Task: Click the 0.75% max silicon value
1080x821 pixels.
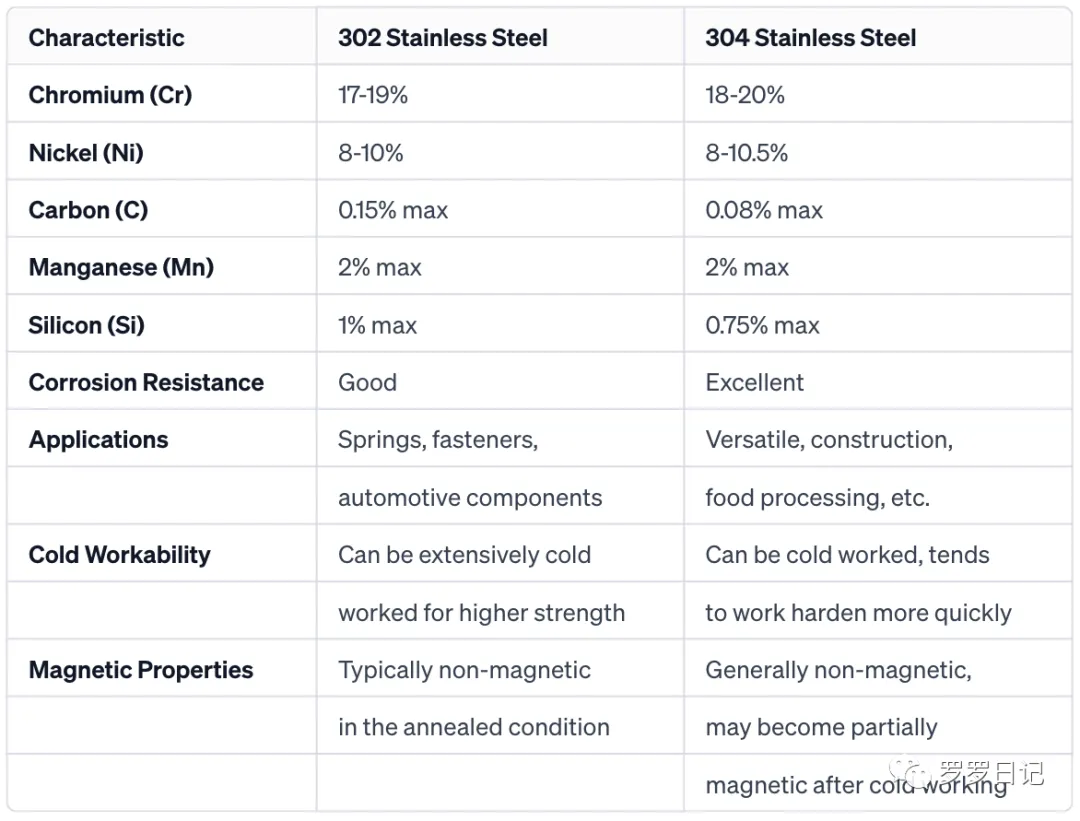Action: 762,325
